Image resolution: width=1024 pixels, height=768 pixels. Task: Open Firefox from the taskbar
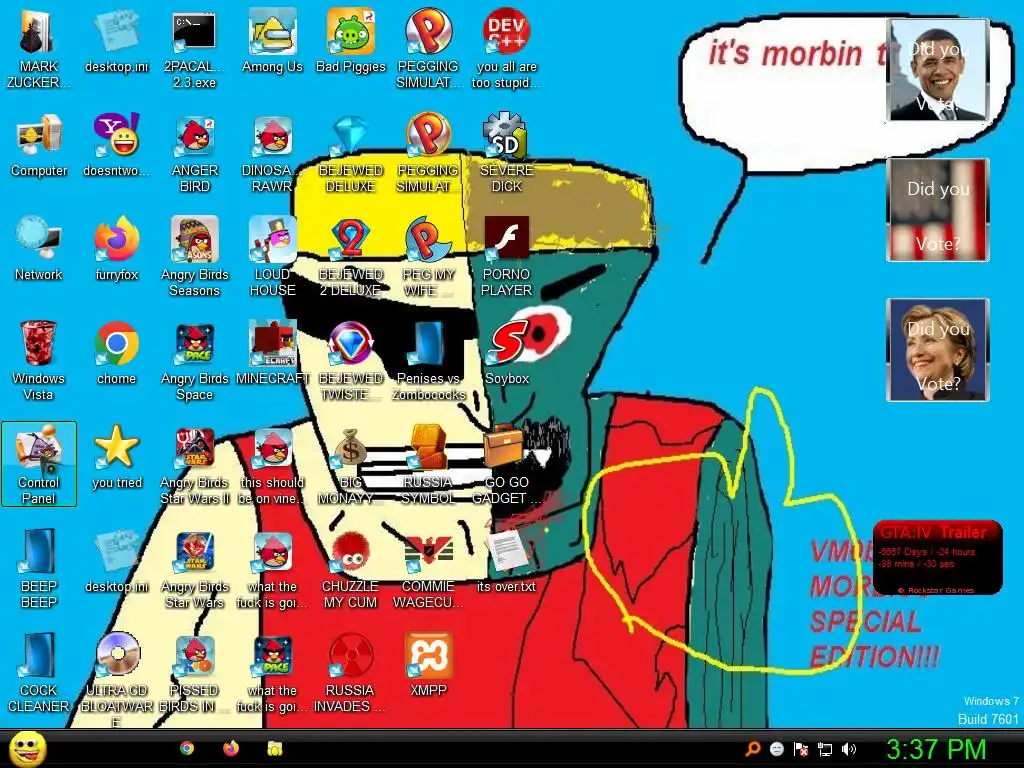tap(231, 748)
